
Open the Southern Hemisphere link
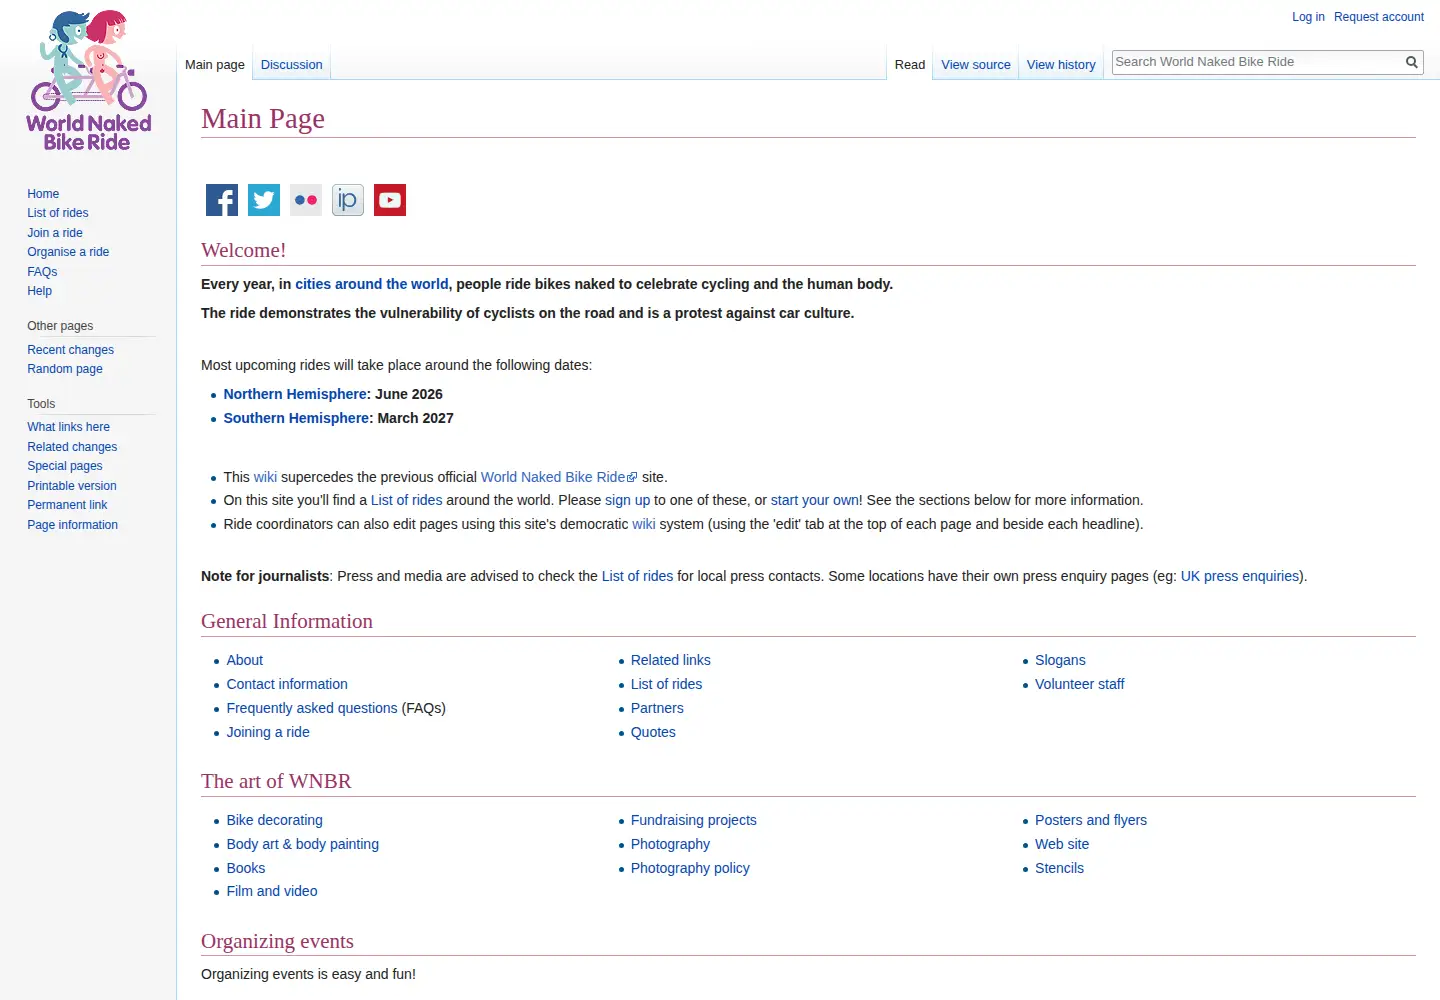coord(298,418)
